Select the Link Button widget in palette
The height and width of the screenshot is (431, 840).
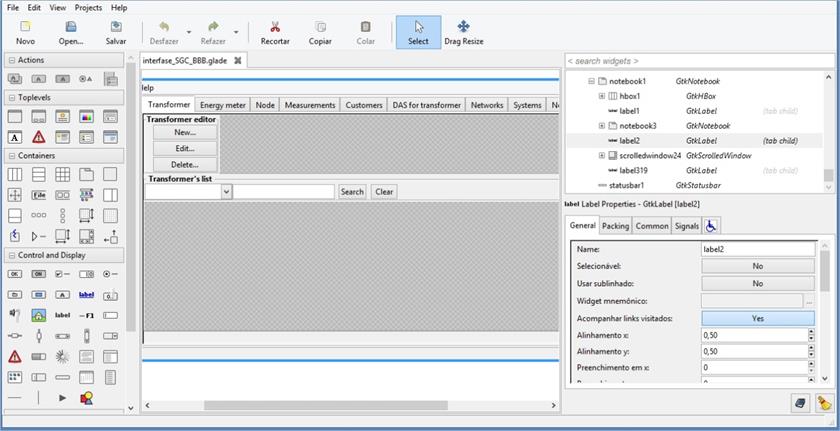pyautogui.click(x=86, y=294)
